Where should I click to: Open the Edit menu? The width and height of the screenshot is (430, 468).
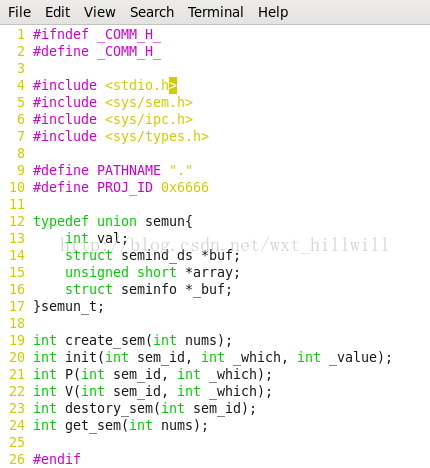point(57,12)
